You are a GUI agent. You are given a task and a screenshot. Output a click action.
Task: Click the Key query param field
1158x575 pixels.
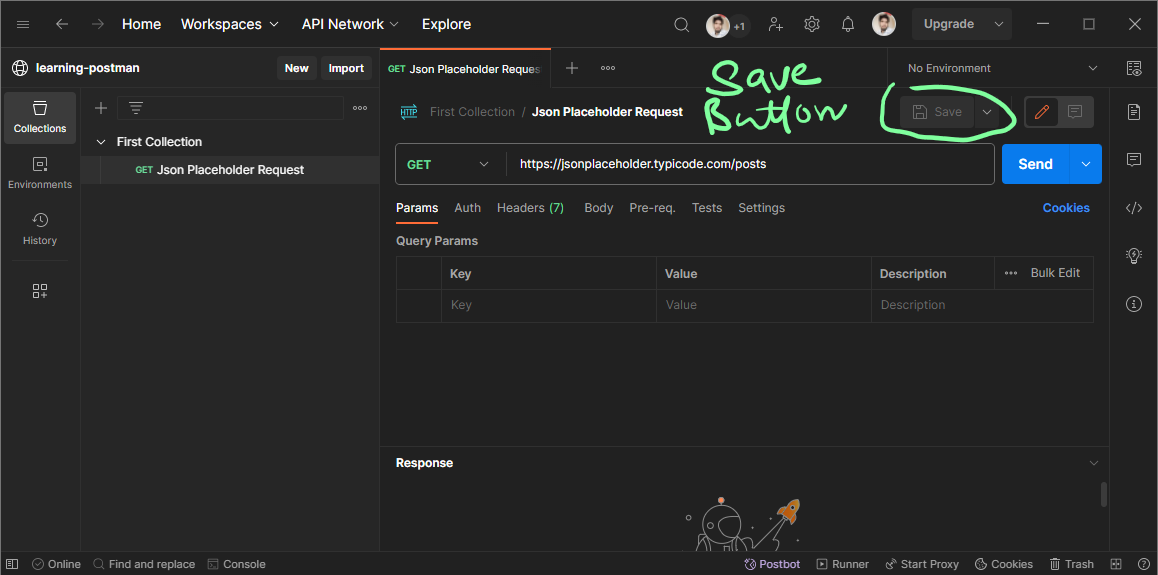[549, 305]
